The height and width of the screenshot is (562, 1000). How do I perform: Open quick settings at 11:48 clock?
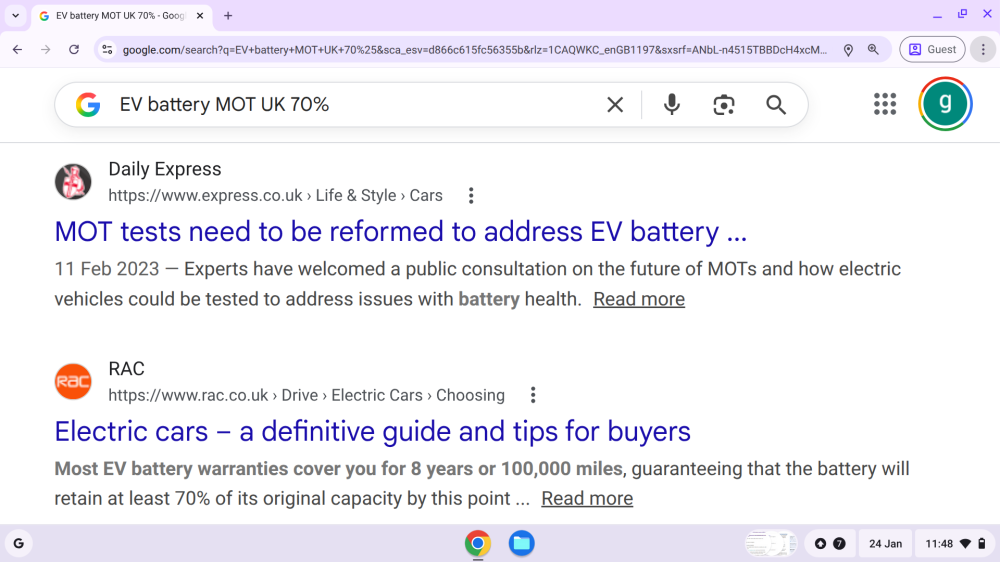[x=955, y=544]
